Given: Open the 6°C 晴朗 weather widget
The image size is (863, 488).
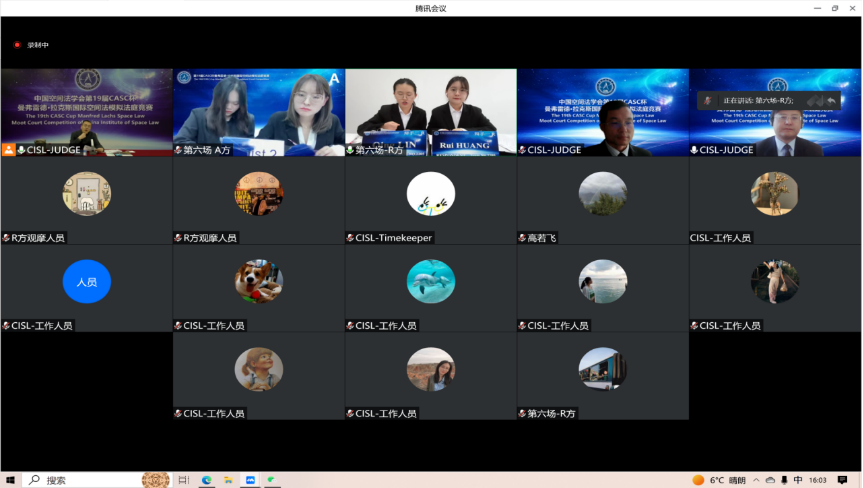Looking at the screenshot, I should (719, 480).
